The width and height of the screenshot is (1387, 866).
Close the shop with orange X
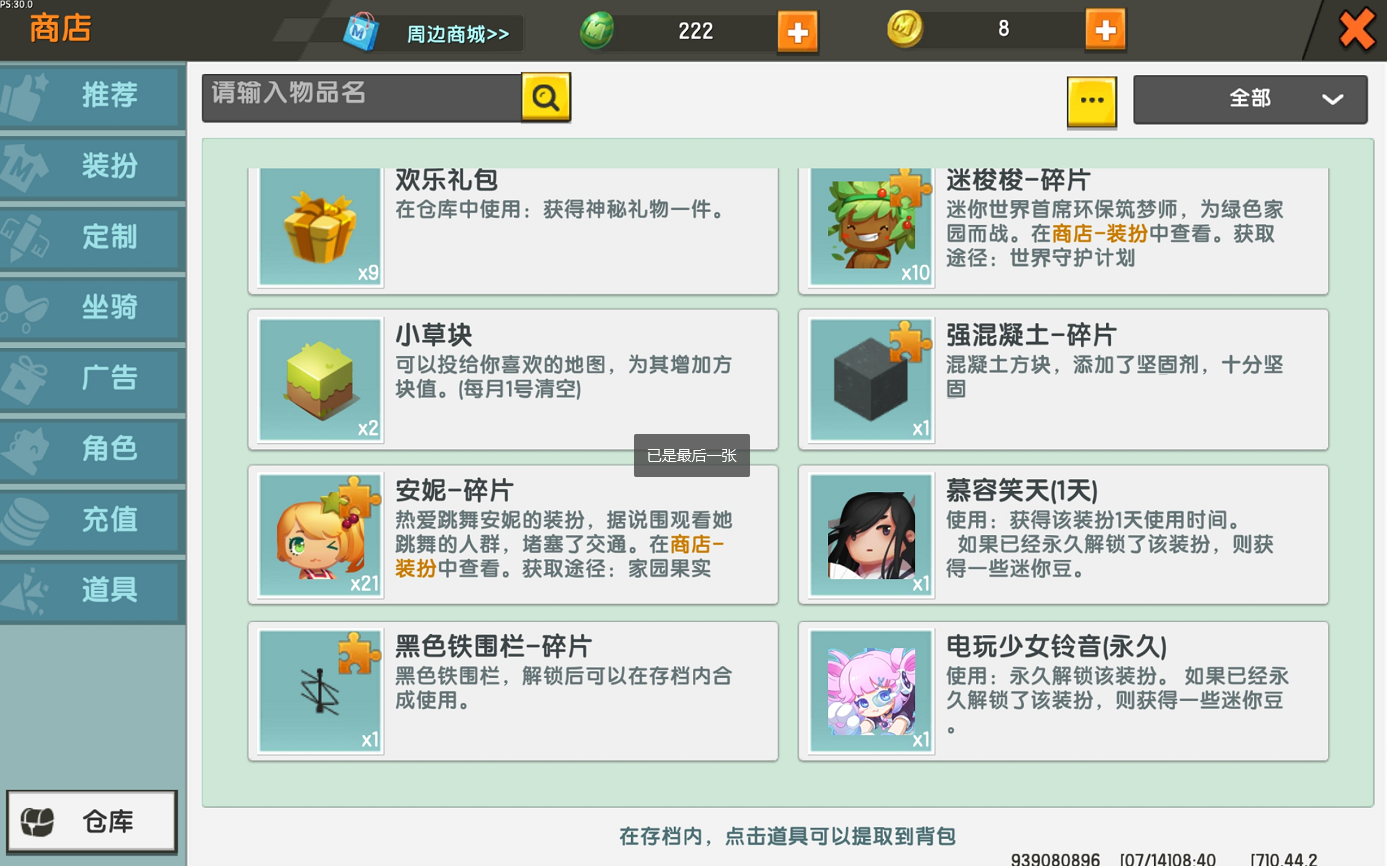click(x=1356, y=29)
